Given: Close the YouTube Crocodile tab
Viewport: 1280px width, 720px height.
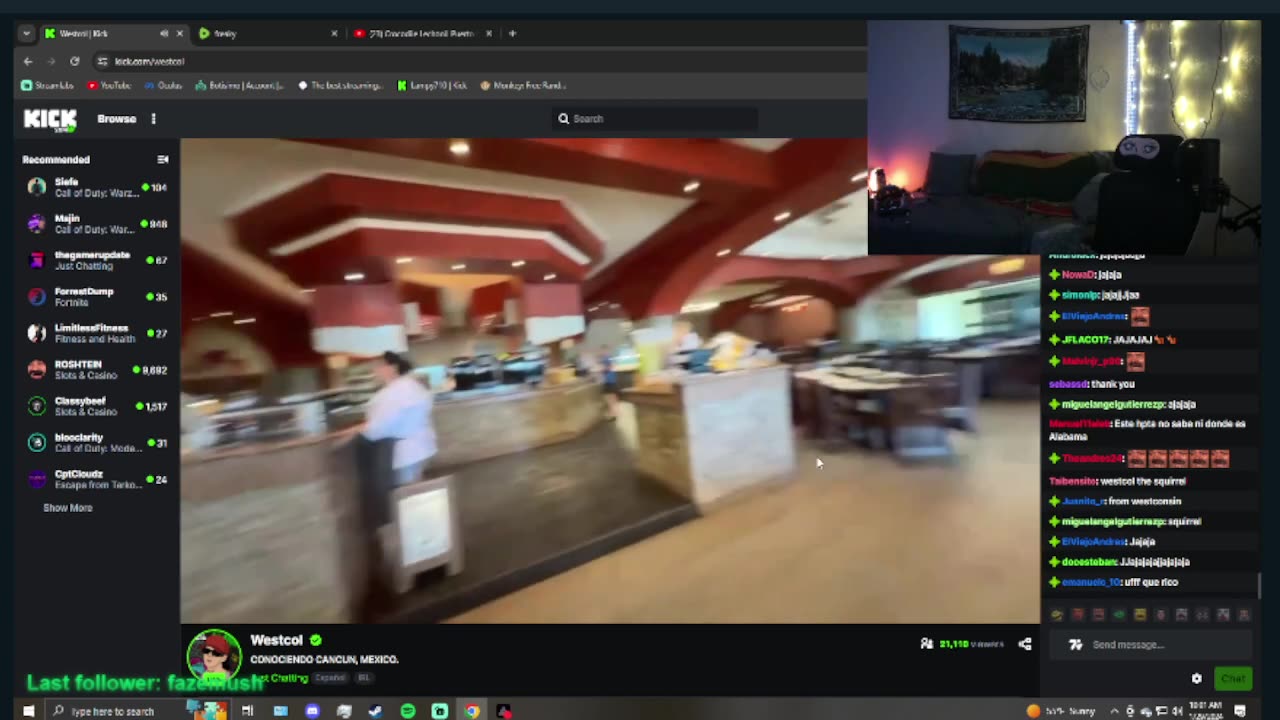Looking at the screenshot, I should [x=488, y=33].
